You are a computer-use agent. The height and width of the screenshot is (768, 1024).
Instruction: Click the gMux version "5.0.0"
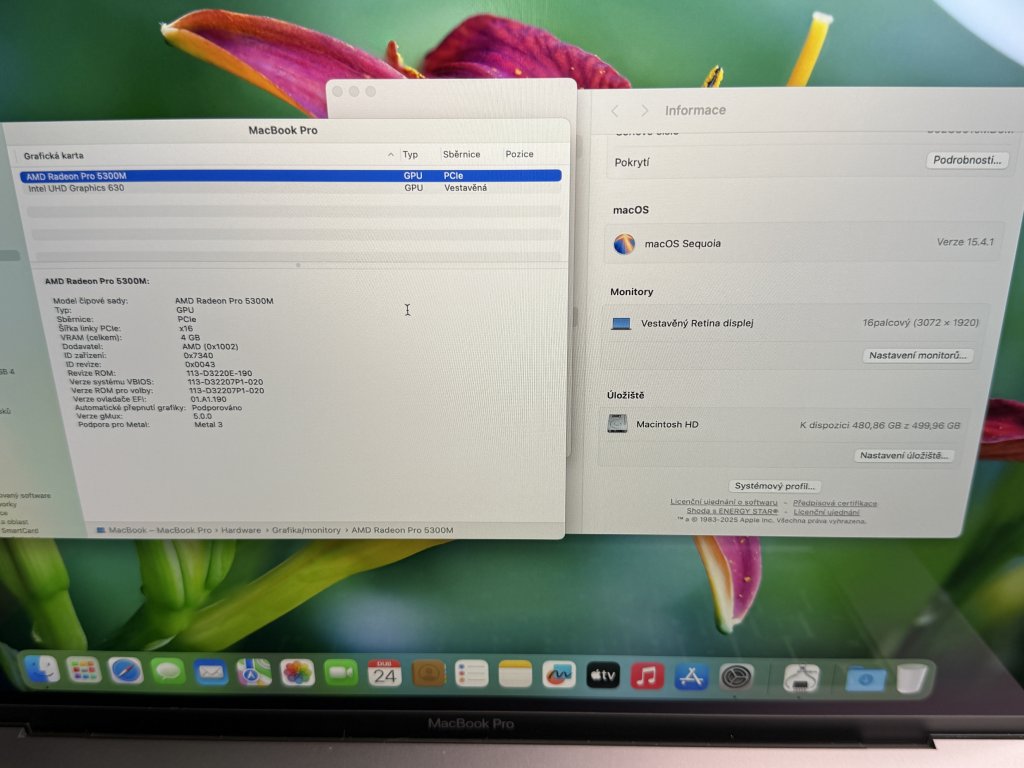click(x=202, y=416)
